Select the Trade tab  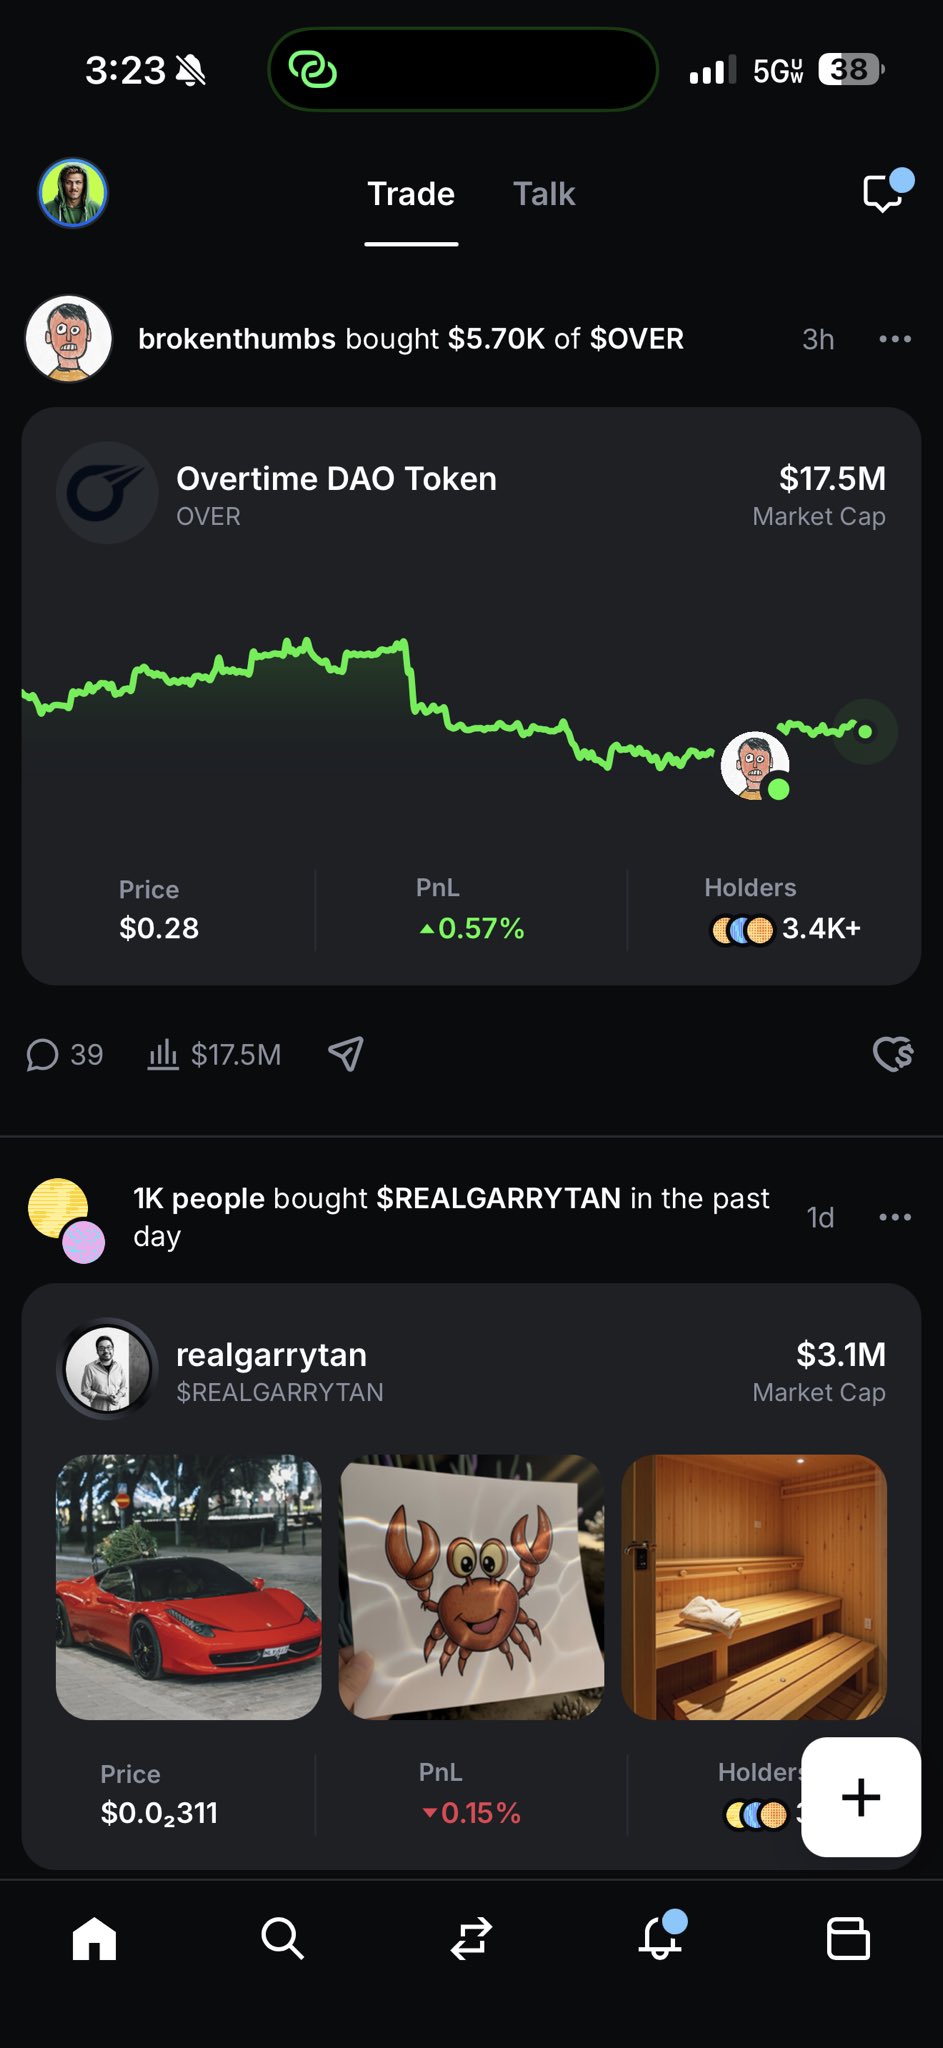[411, 194]
